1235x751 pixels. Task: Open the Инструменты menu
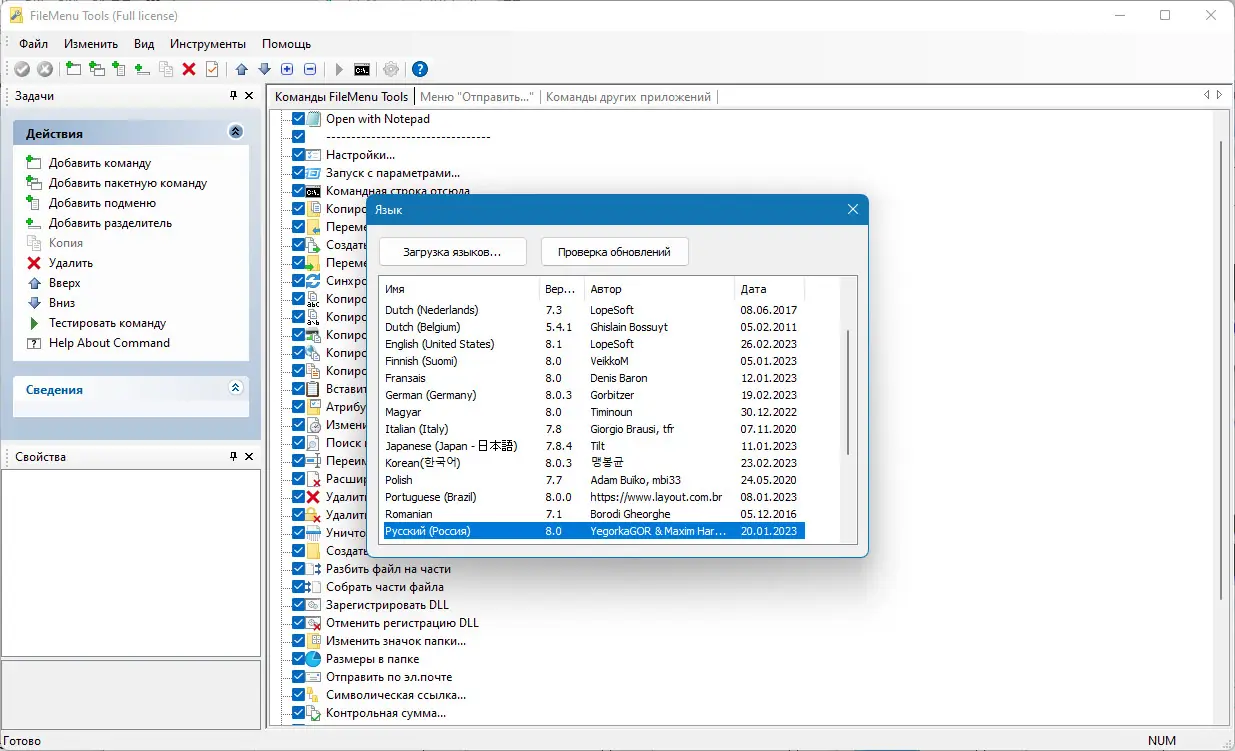[x=208, y=44]
